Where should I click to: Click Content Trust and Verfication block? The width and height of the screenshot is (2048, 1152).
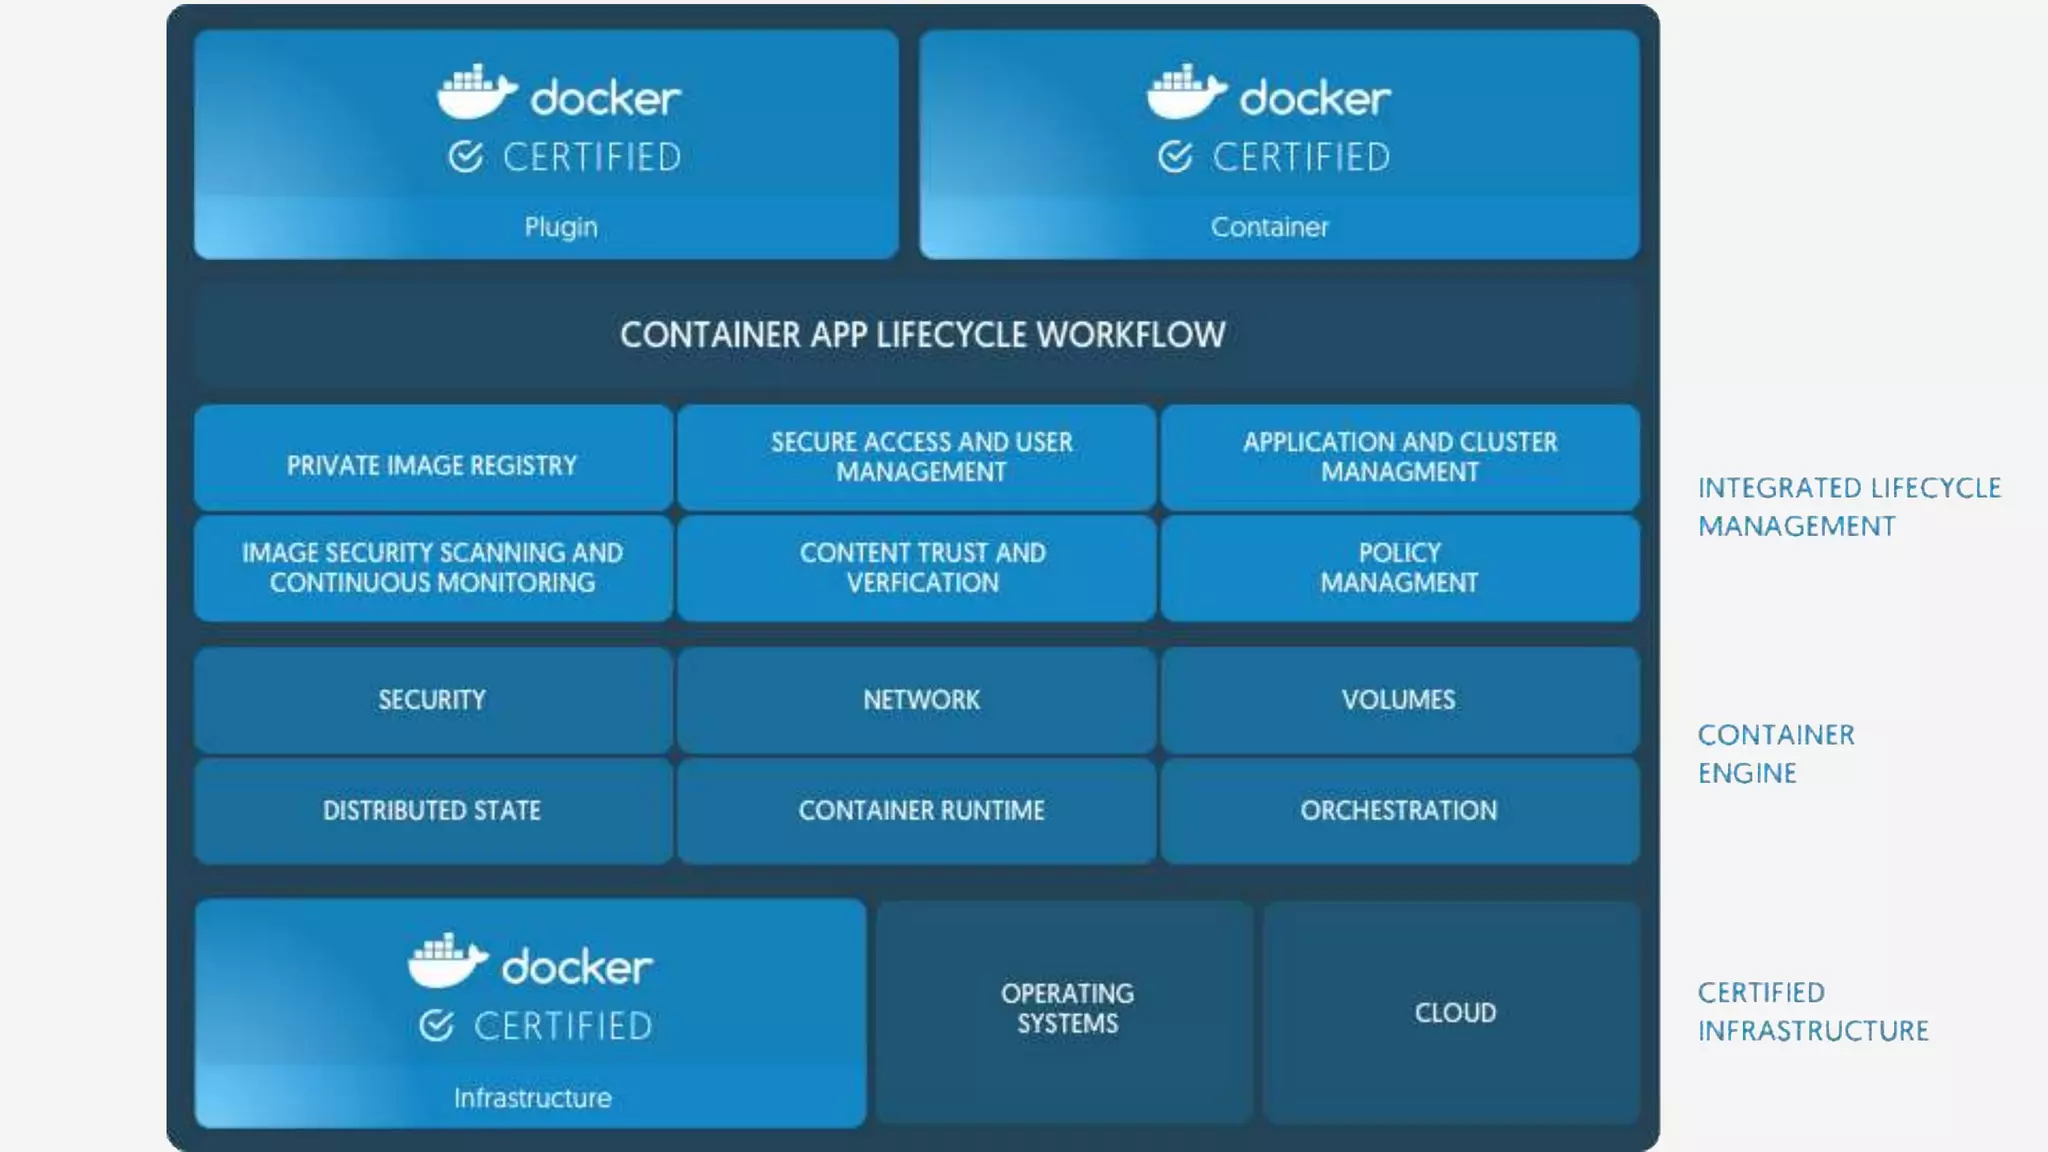920,568
